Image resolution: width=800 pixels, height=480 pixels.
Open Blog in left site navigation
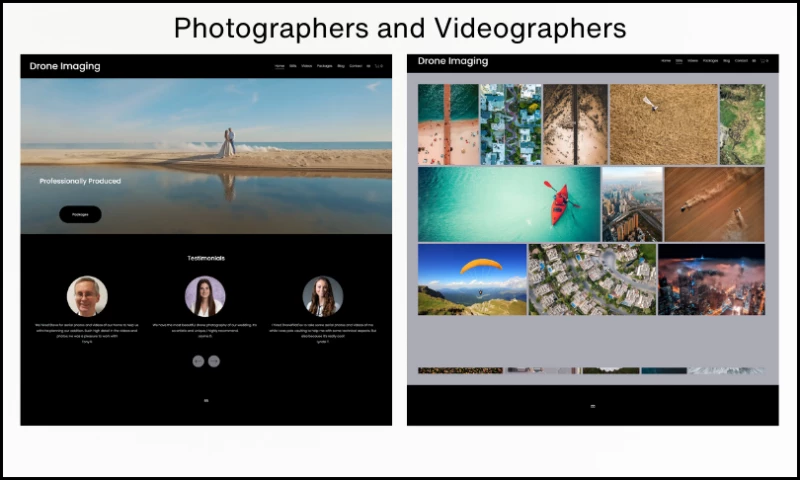tap(341, 66)
